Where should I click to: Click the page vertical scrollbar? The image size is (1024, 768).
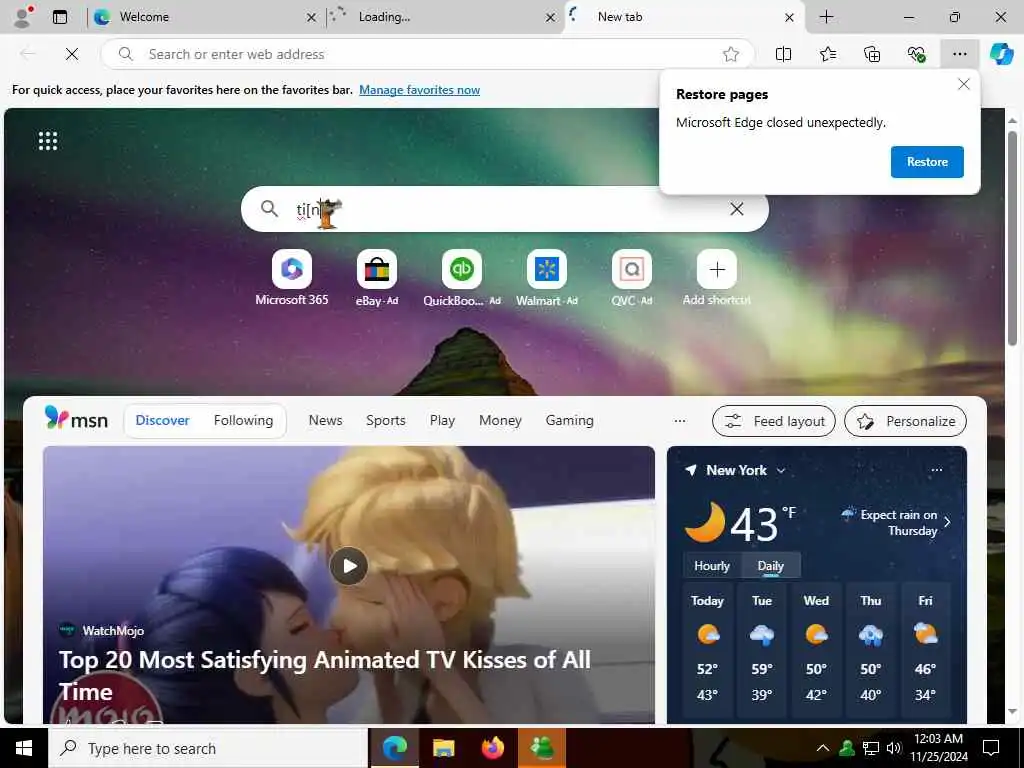[1012, 239]
